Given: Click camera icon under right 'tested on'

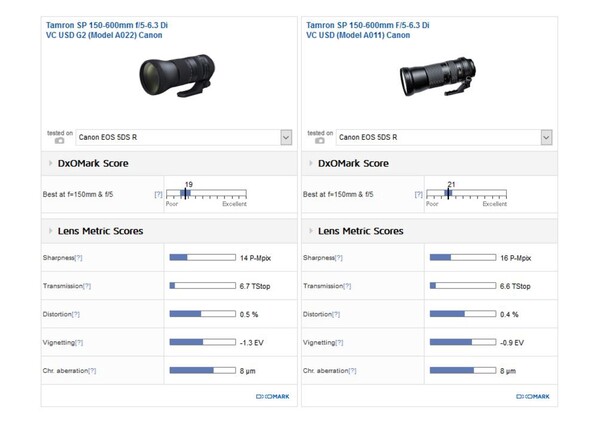Looking at the screenshot, I should 319,141.
